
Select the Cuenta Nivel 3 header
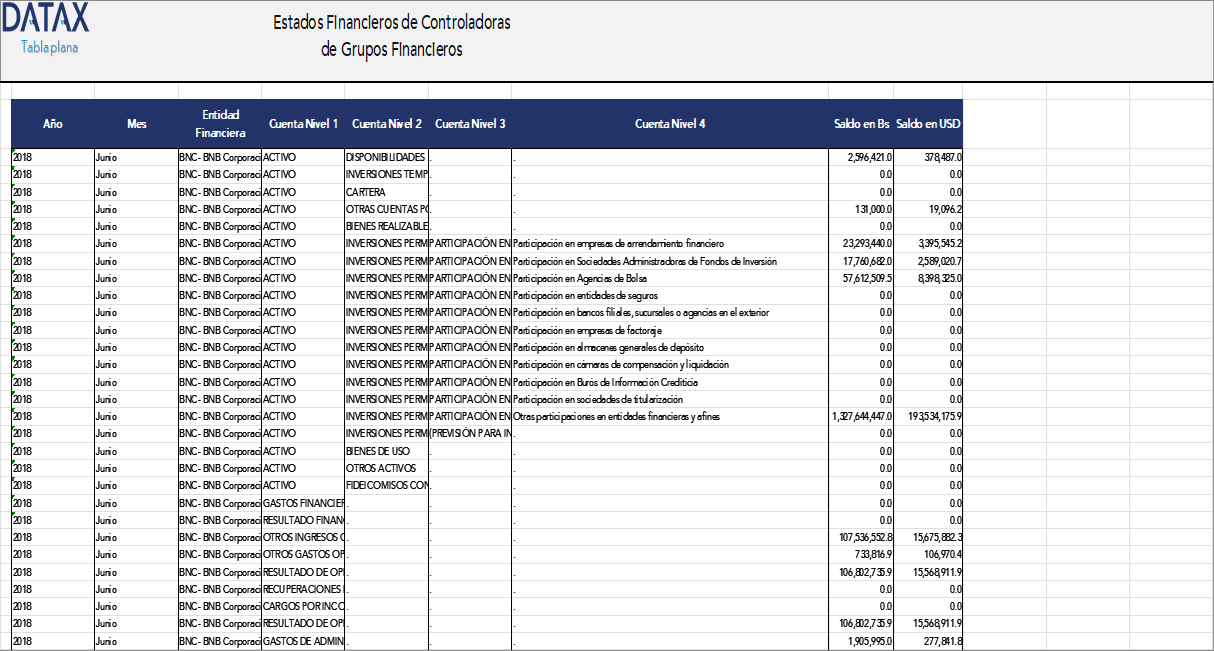click(470, 124)
